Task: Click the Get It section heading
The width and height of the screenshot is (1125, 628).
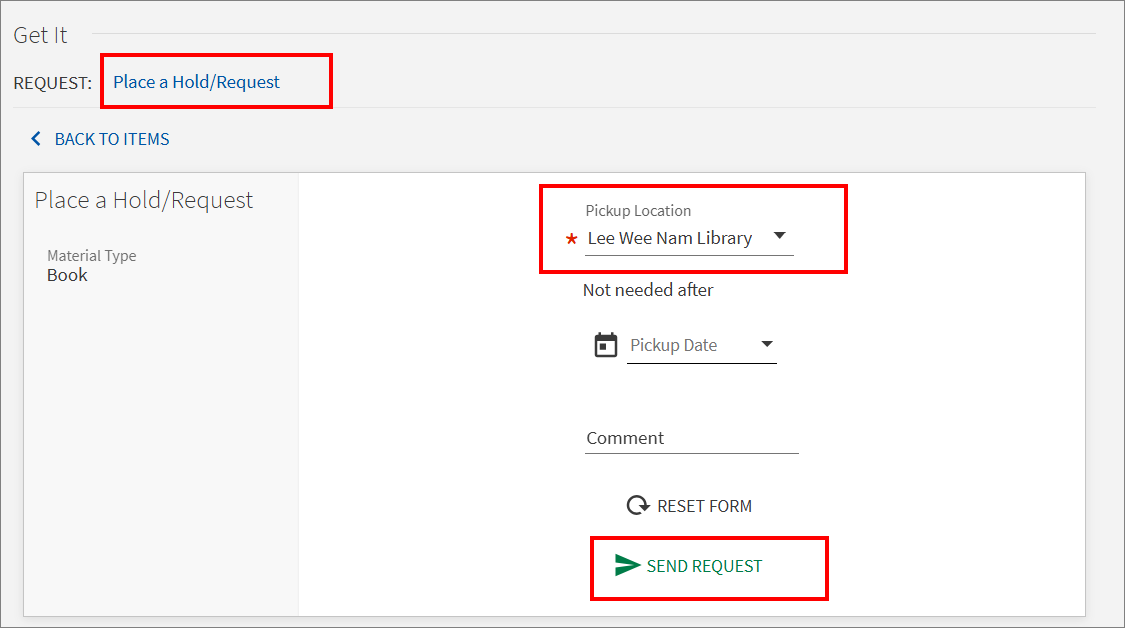Action: tap(40, 35)
